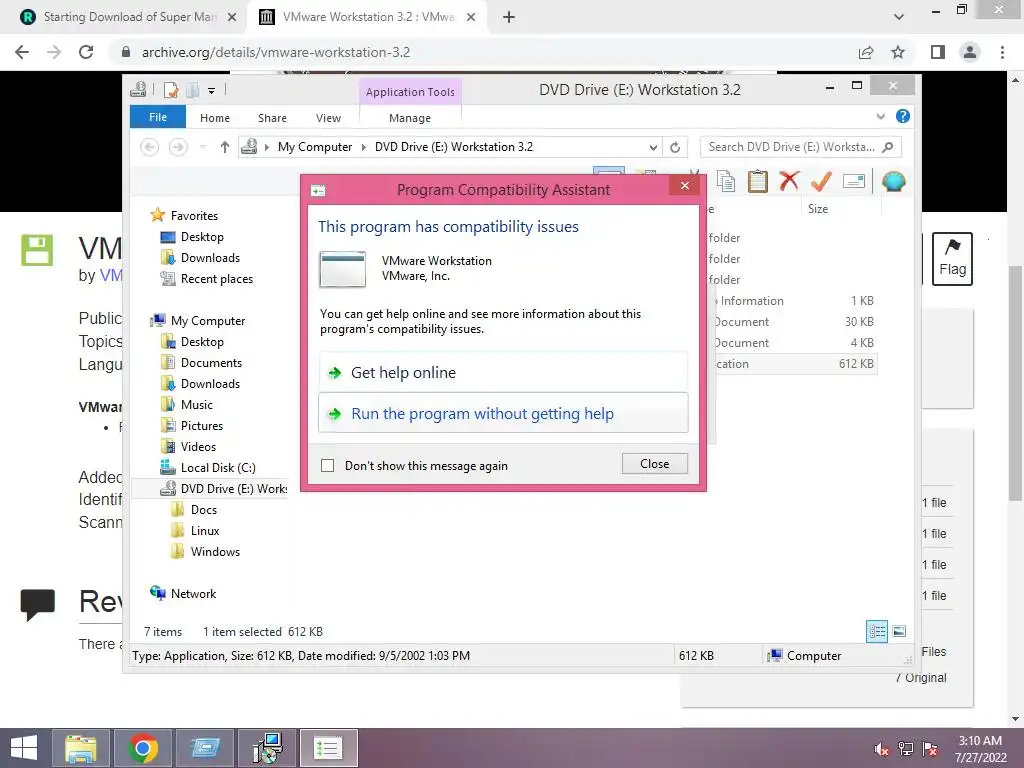Image resolution: width=1024 pixels, height=768 pixels.
Task: Click 'Get help online' option
Action: point(503,372)
